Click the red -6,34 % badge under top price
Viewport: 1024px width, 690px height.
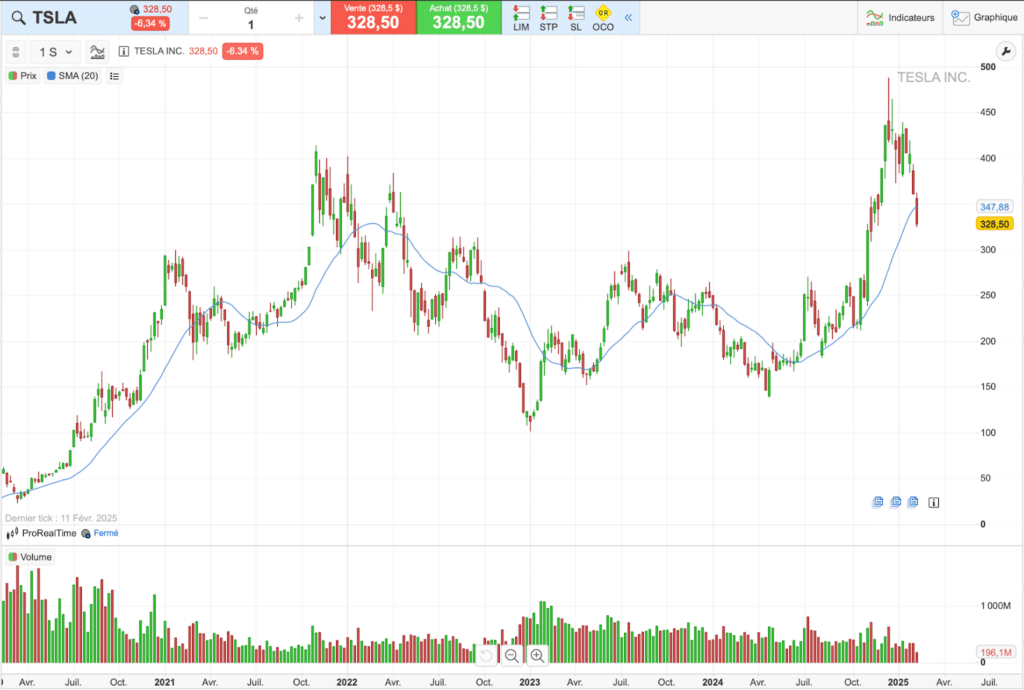[150, 24]
